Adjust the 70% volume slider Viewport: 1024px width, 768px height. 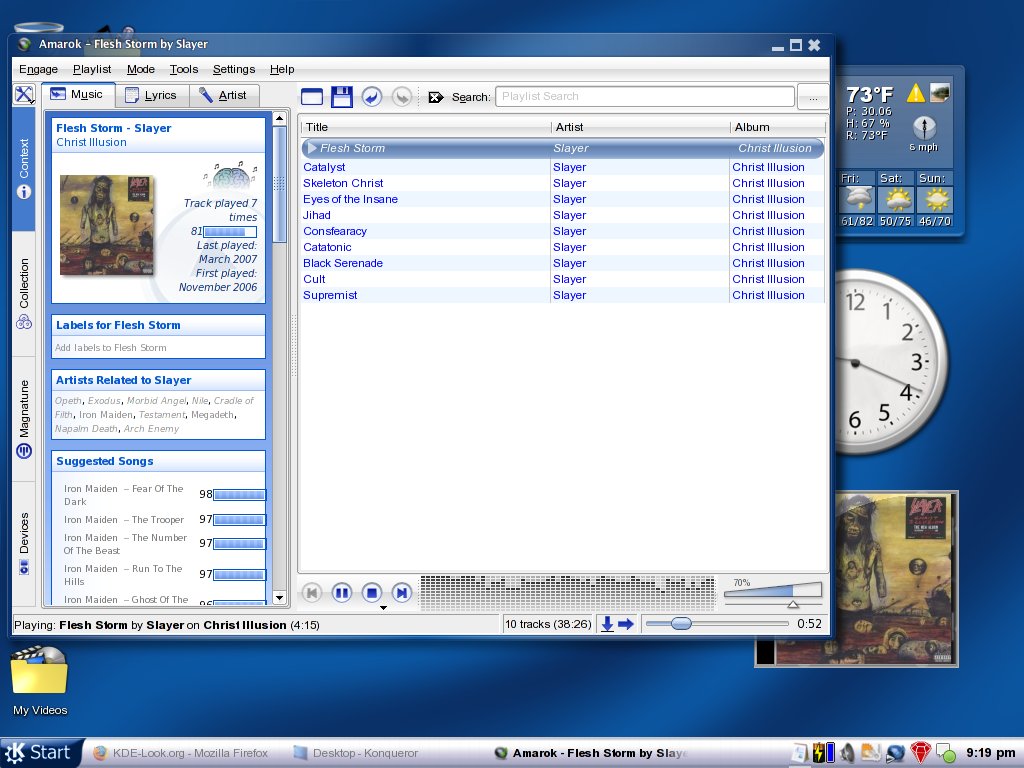[773, 589]
